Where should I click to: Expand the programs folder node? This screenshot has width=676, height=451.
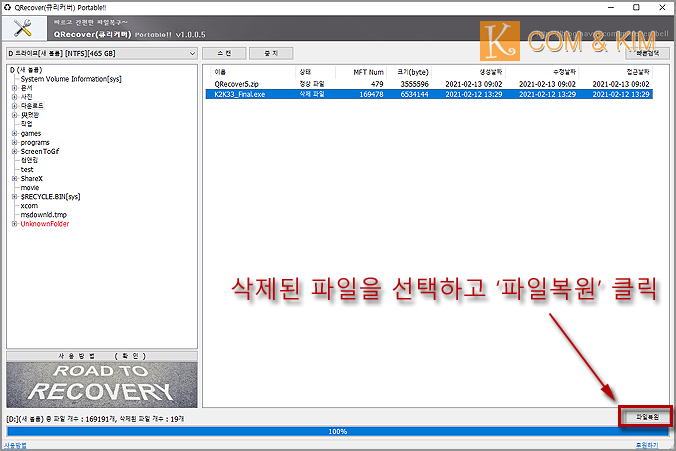[14, 143]
